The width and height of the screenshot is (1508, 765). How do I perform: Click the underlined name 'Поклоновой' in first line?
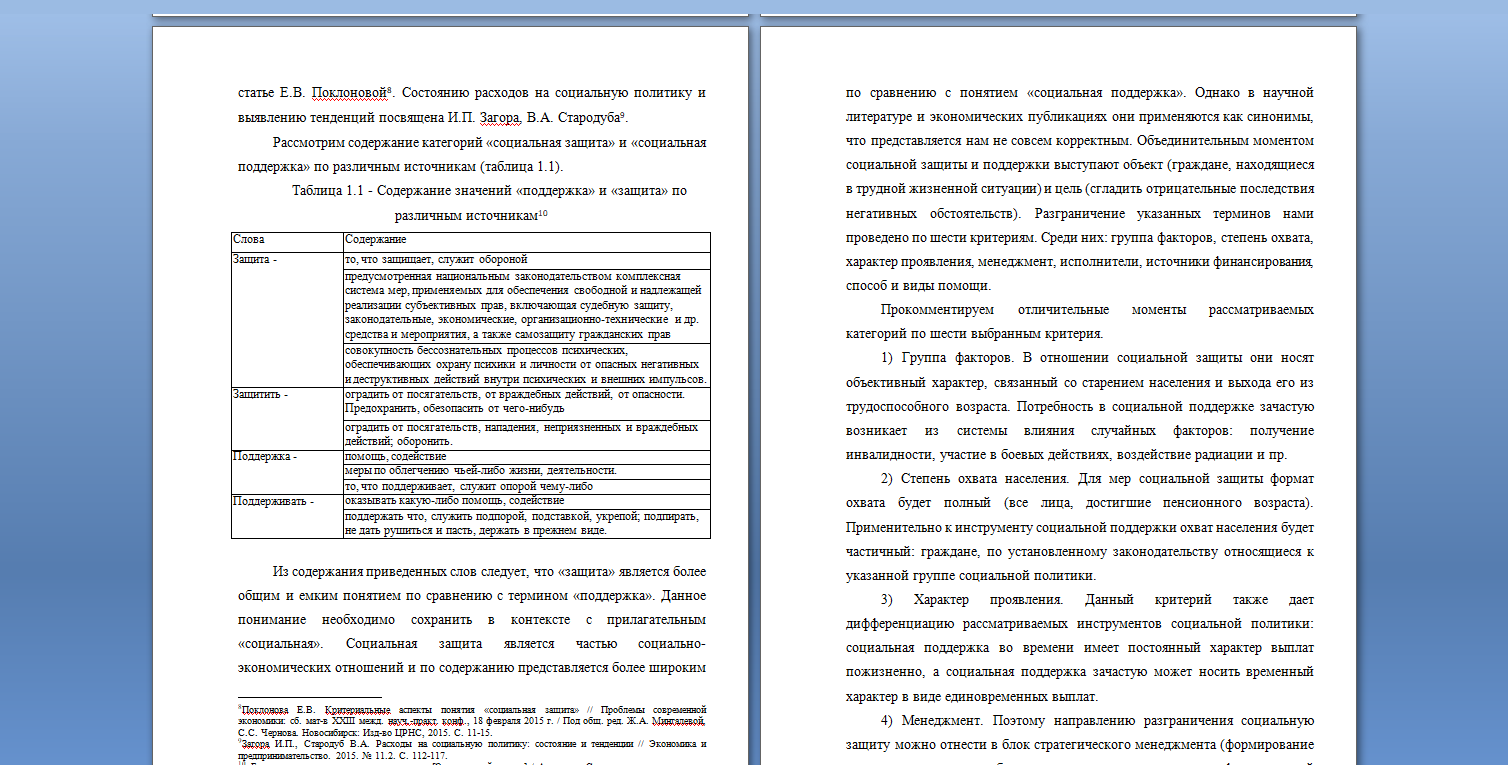pos(349,93)
